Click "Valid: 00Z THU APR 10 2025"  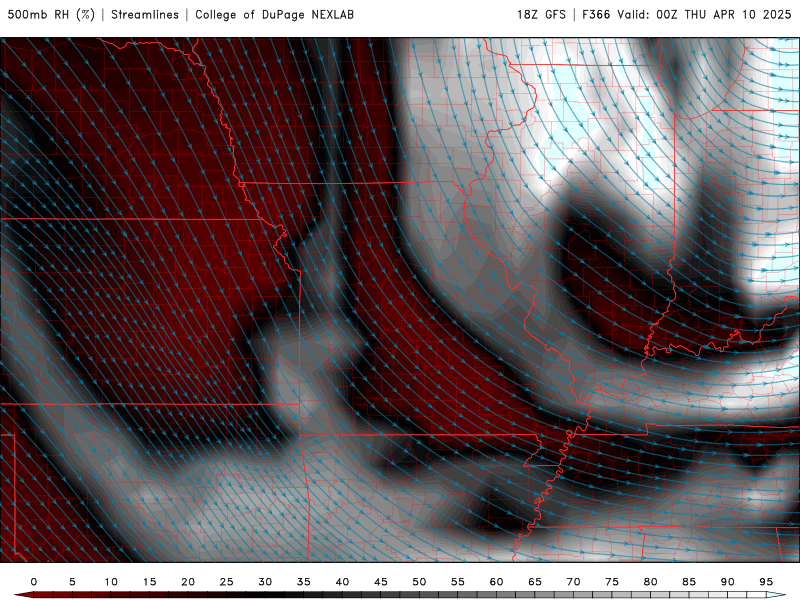704,14
